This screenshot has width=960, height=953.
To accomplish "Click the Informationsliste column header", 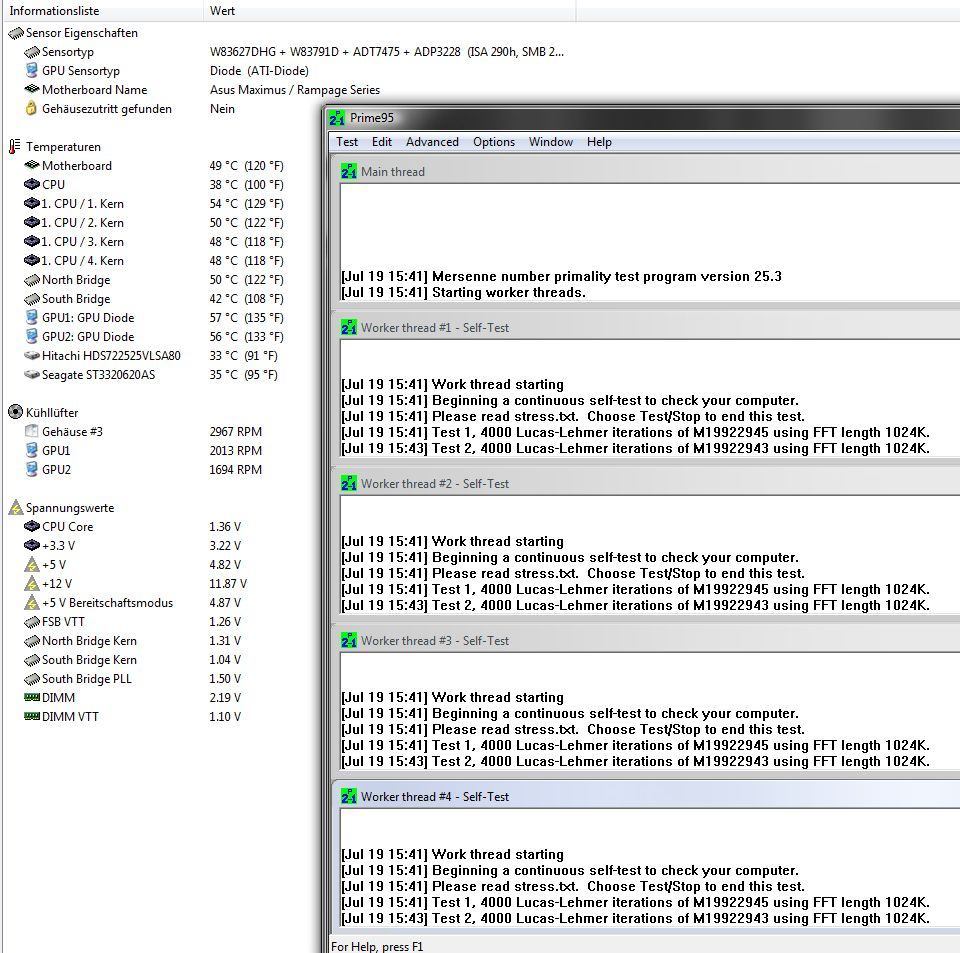I will click(x=103, y=10).
